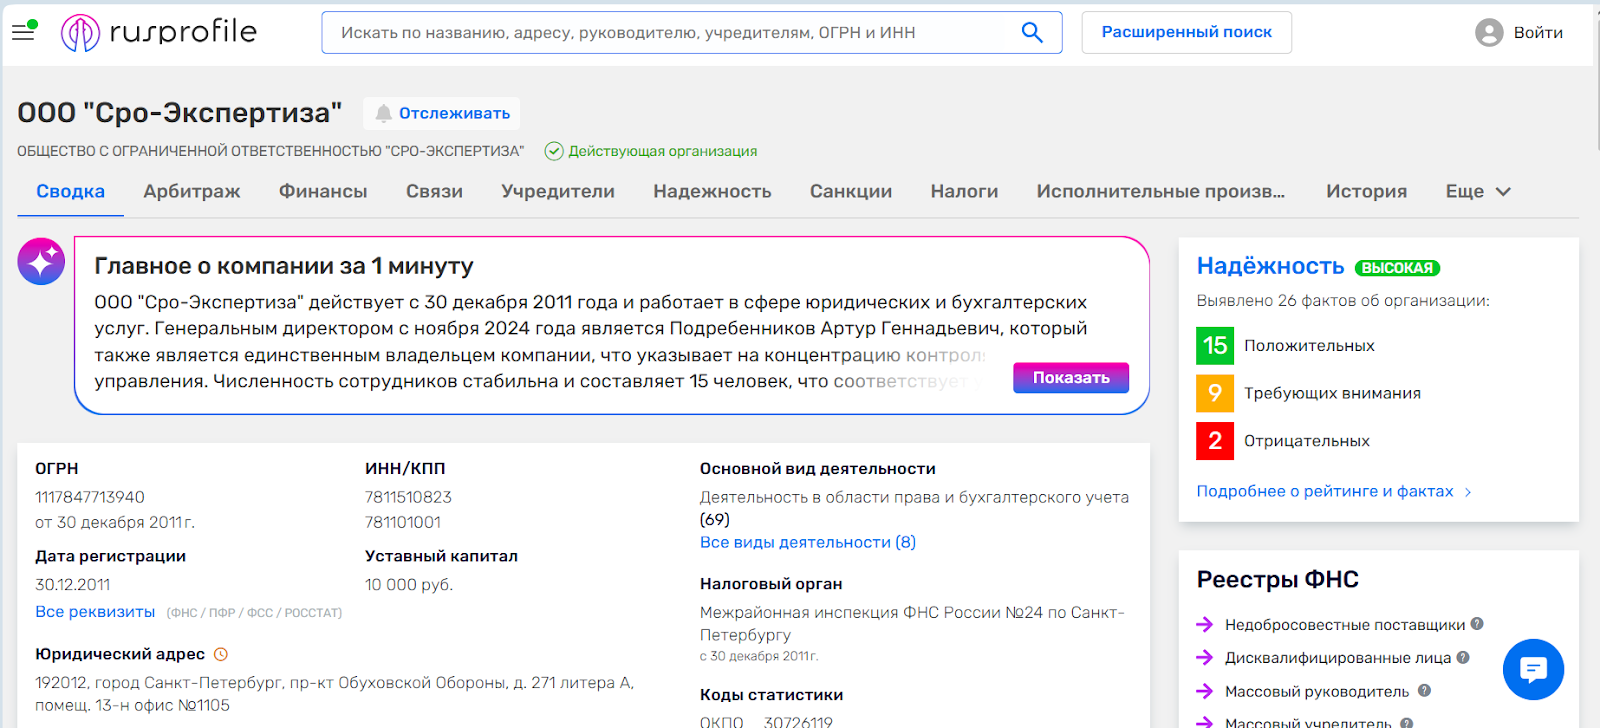Click the user avatar icon

[1488, 33]
